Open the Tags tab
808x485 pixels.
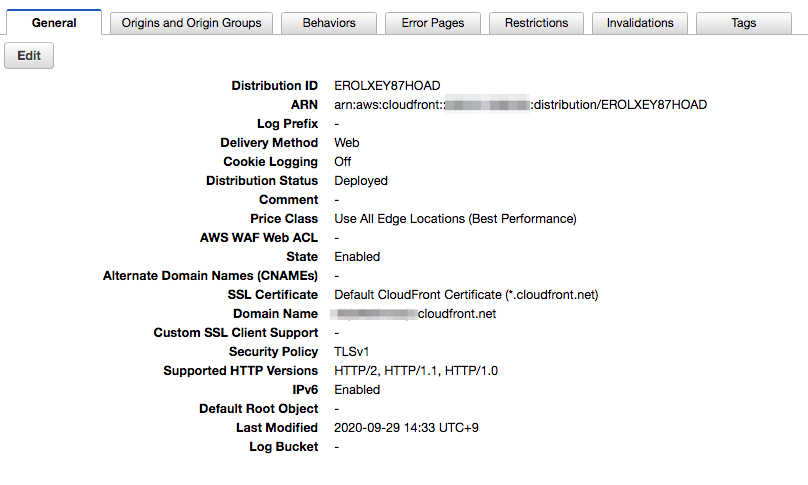click(744, 23)
